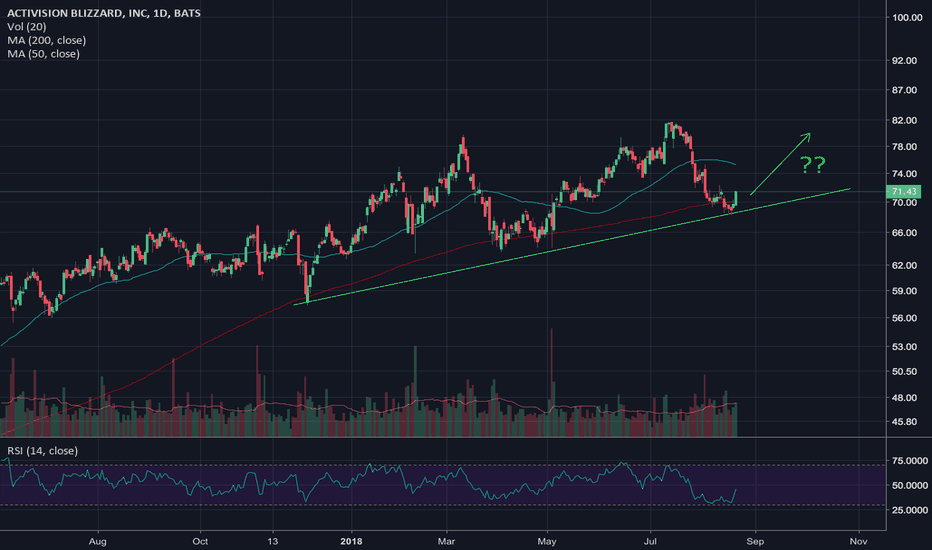Screen dimensions: 932x550
Task: Click the 25.0000 RSI scale label
Action: click(x=910, y=510)
